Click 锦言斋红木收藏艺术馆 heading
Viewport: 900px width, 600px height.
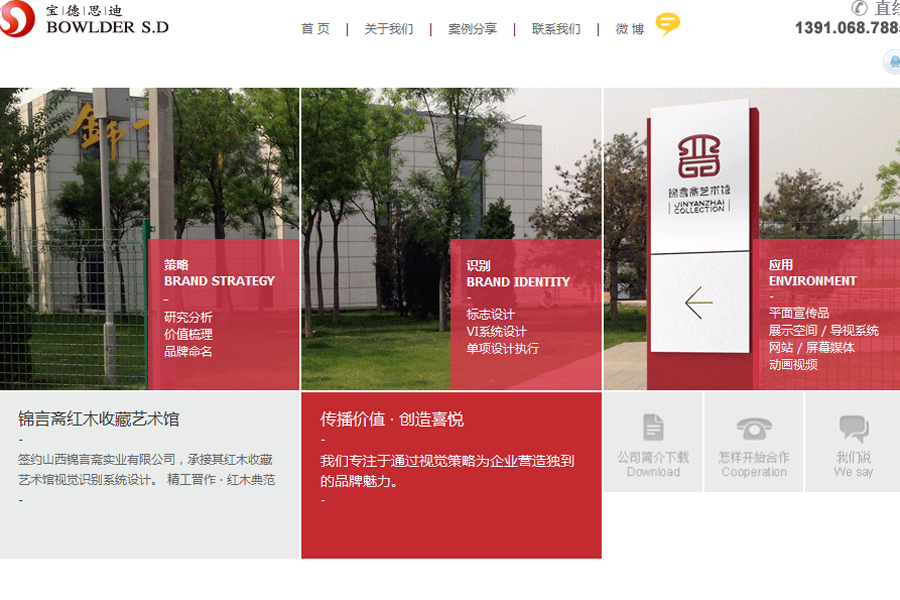tap(99, 419)
